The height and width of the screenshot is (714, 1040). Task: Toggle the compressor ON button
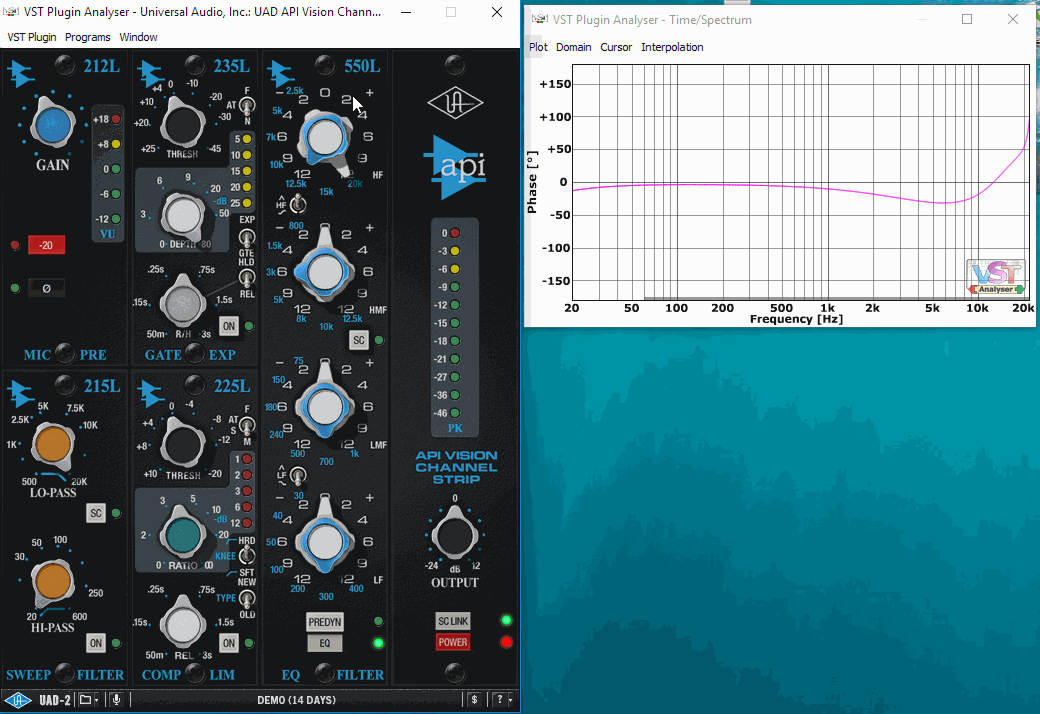coord(229,642)
